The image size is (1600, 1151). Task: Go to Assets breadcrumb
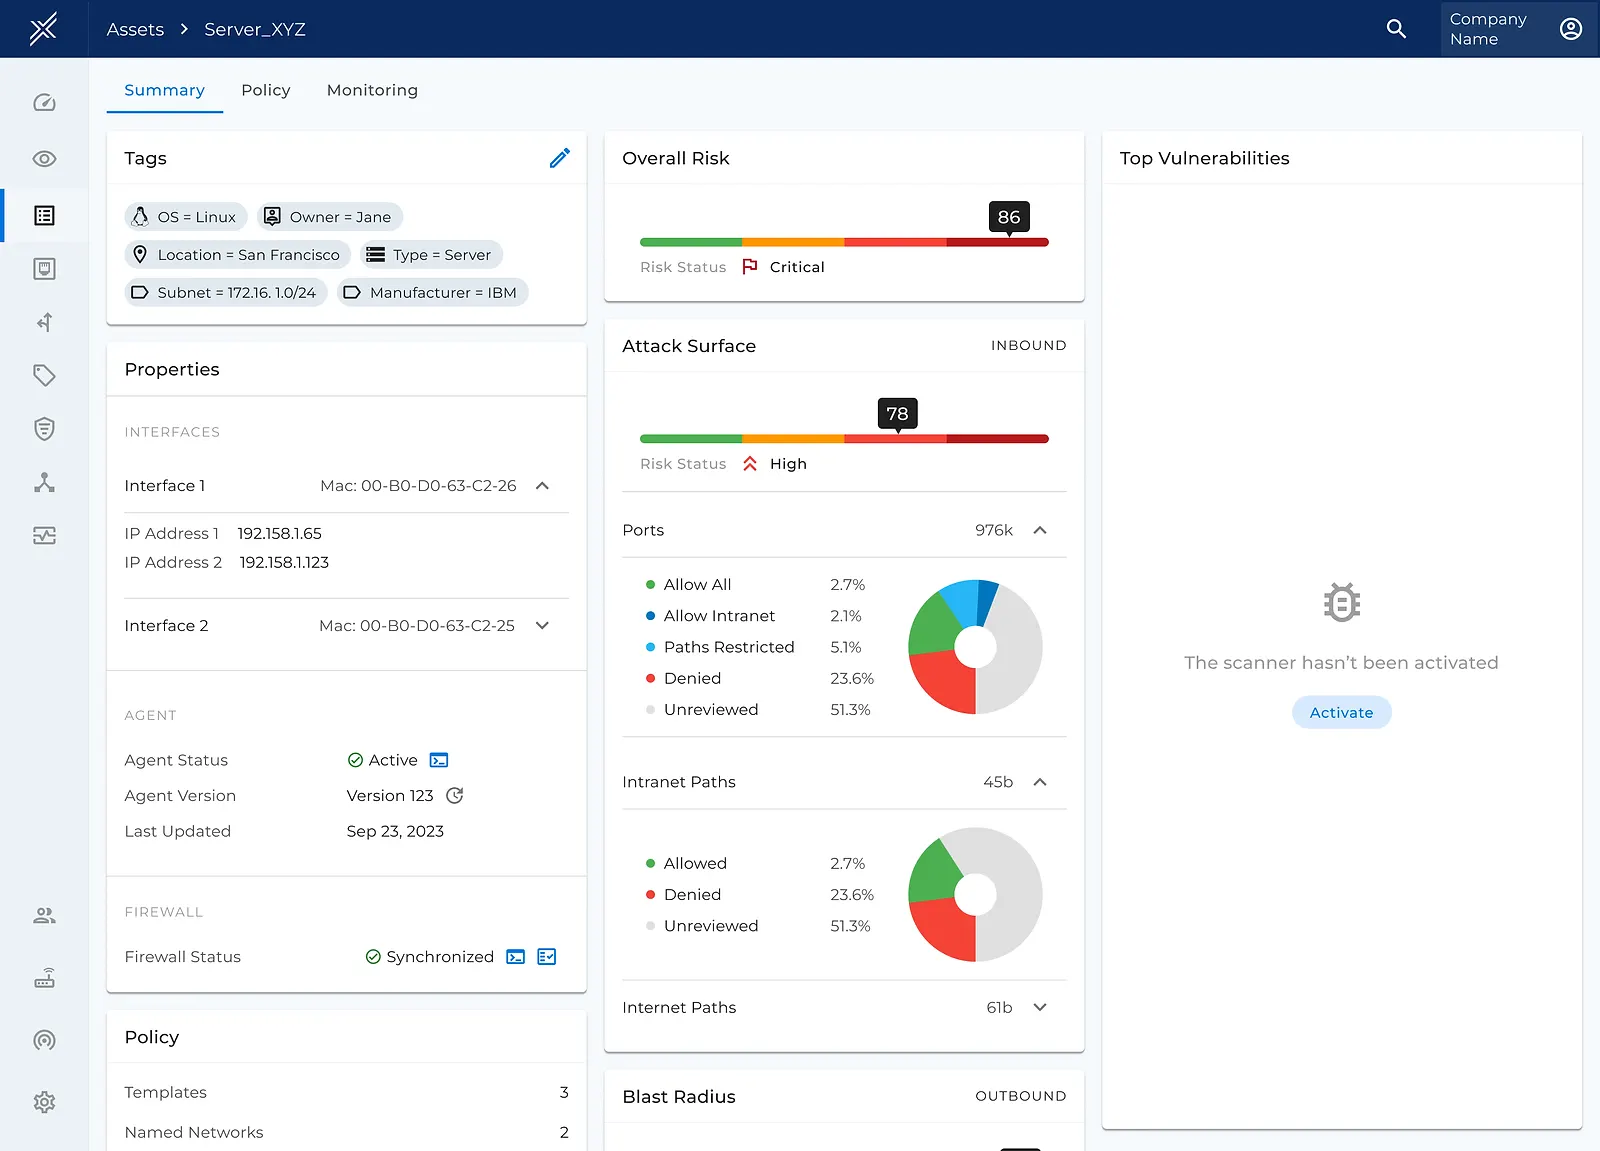(135, 29)
